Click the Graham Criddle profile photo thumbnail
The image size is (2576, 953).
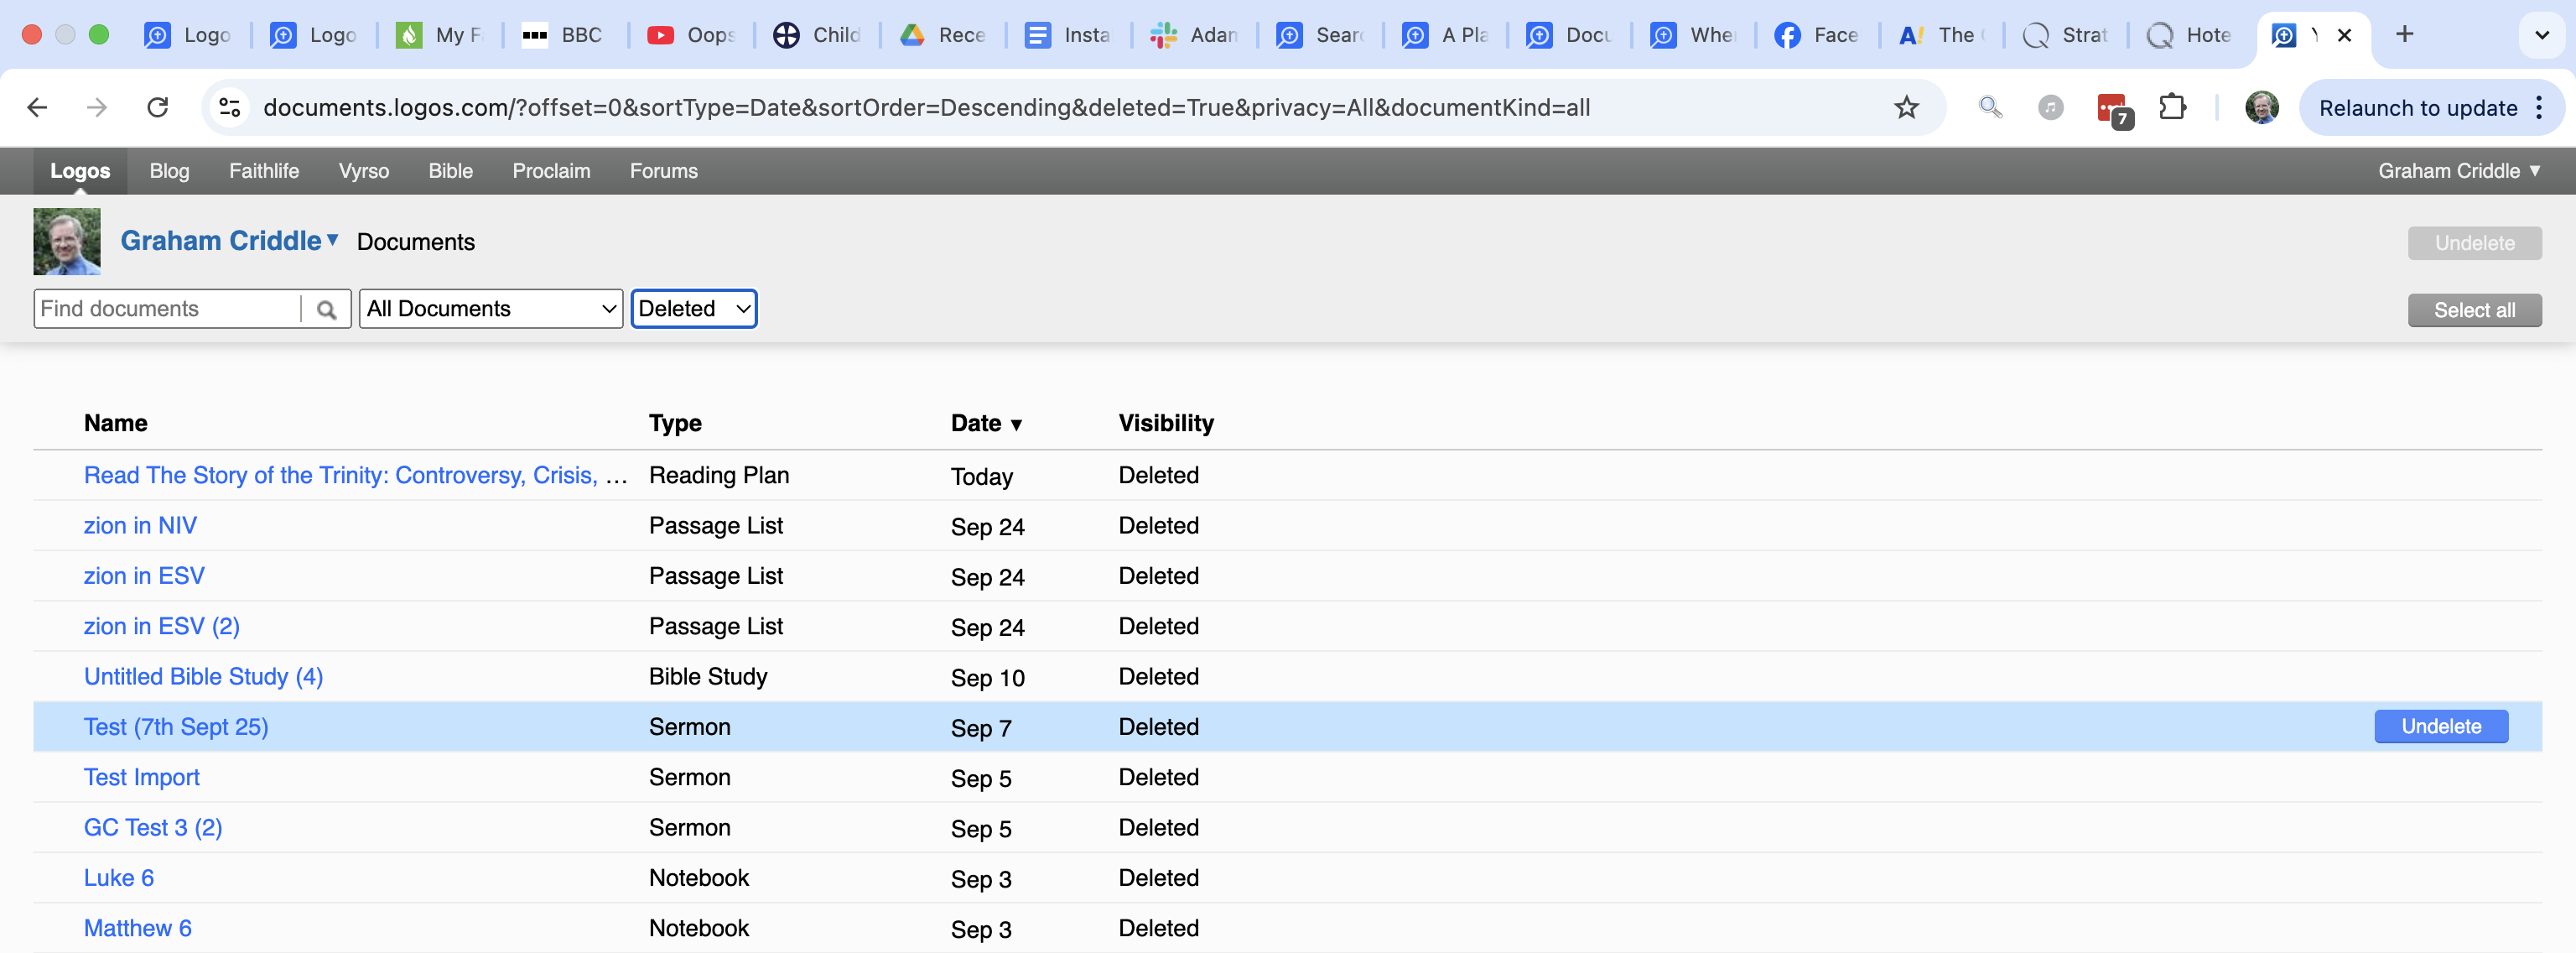point(67,242)
